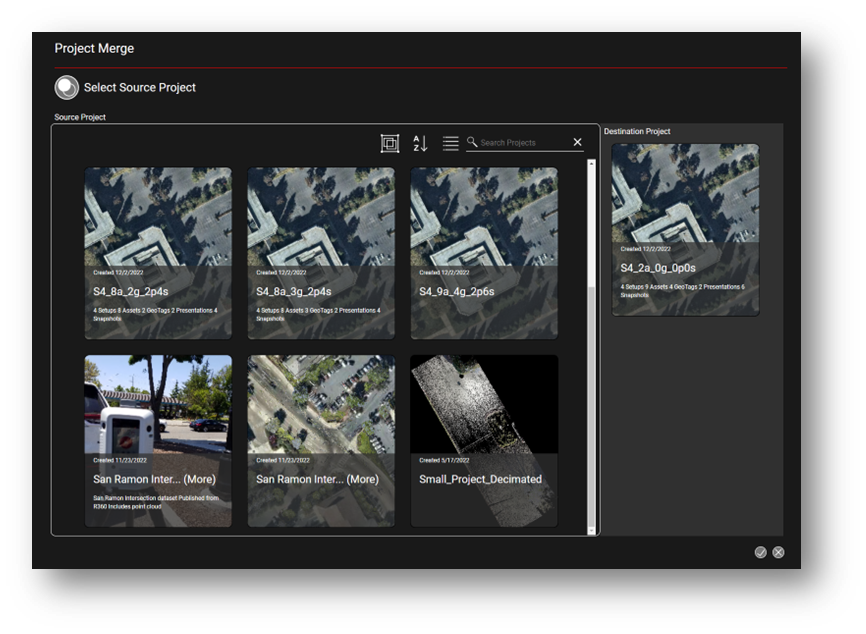This screenshot has width=866, height=634.
Task: Pick the S4_9a_4g_2p6s project card
Action: [484, 252]
